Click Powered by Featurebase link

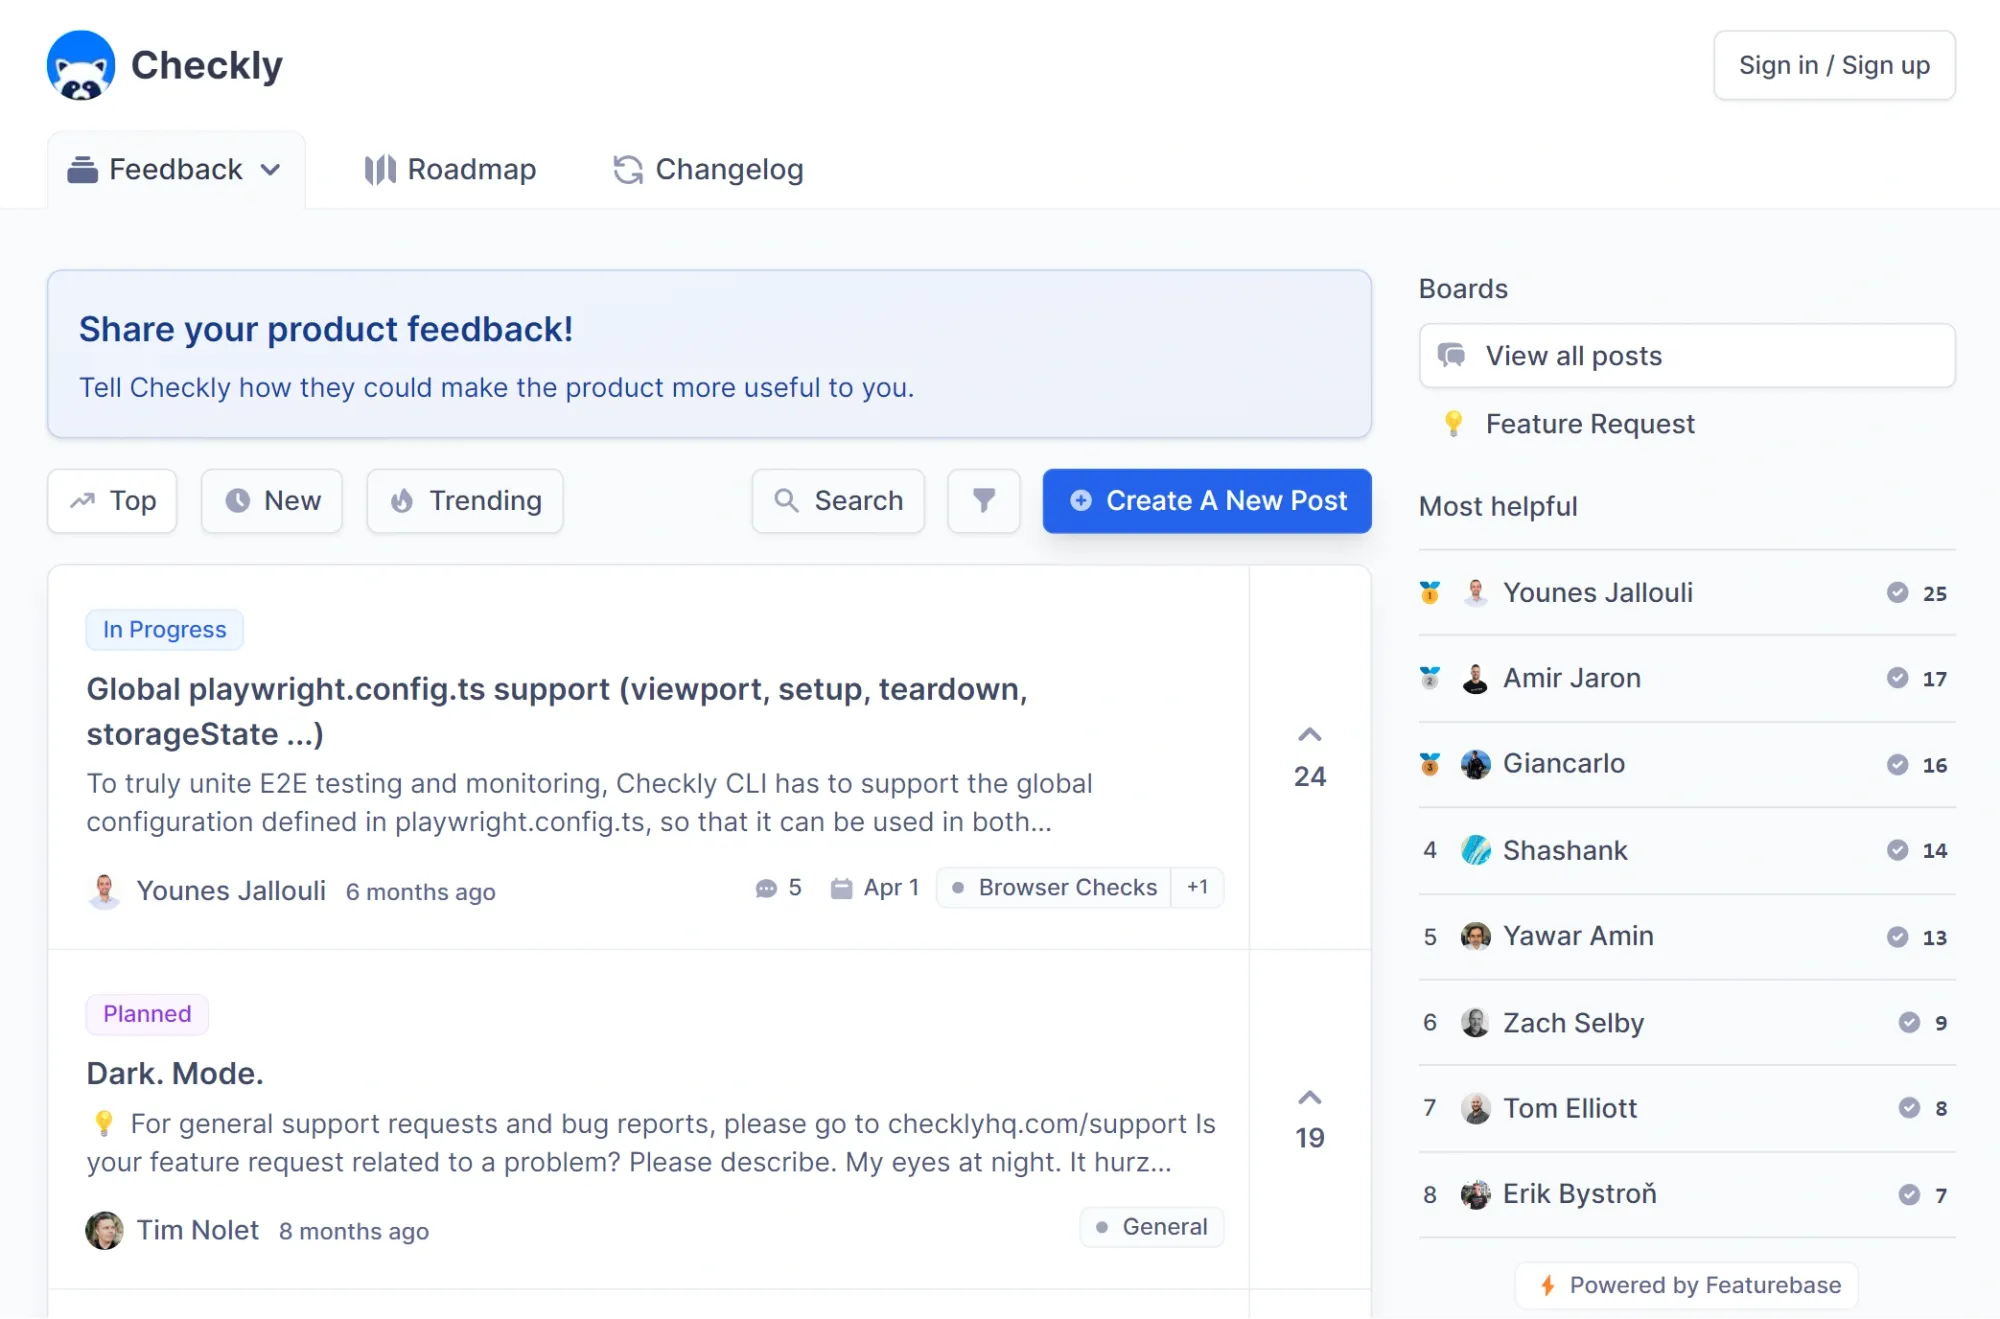[1687, 1286]
